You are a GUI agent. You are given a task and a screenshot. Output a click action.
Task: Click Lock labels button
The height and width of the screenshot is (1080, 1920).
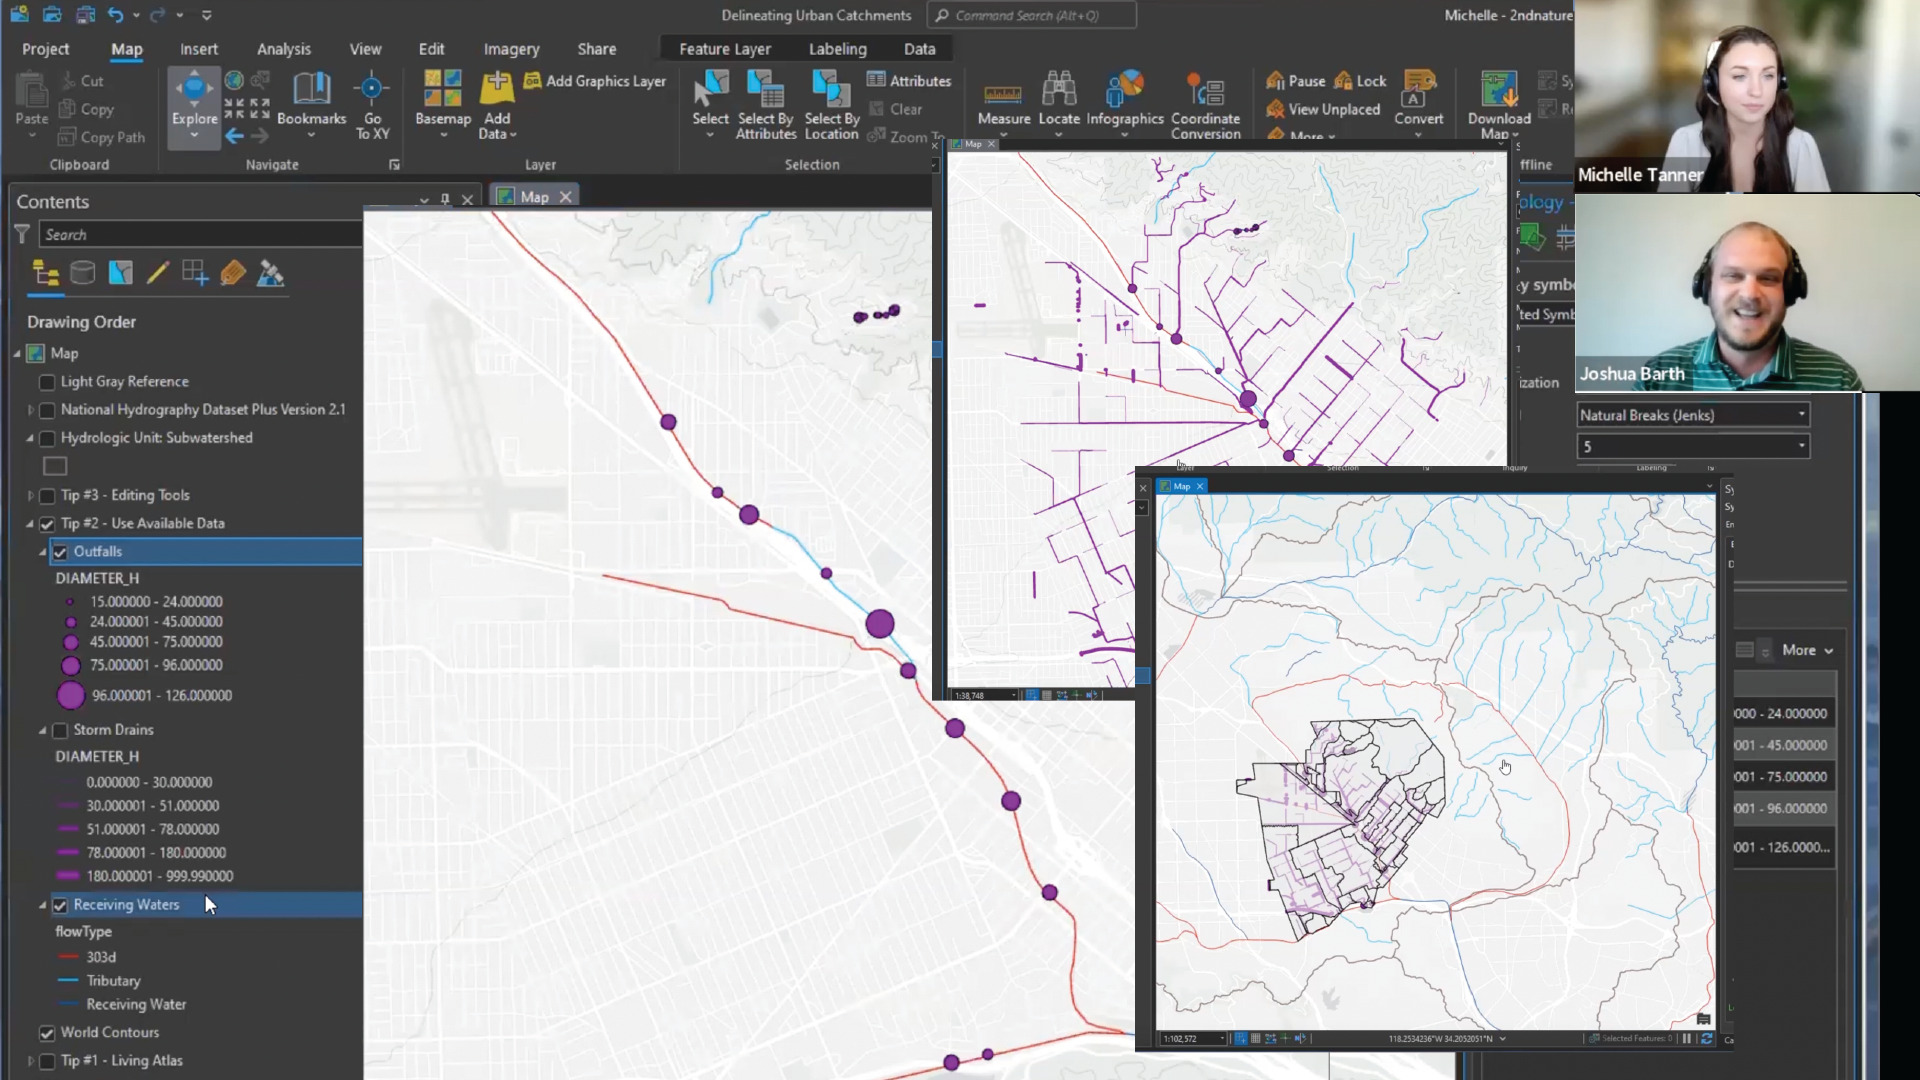click(x=1361, y=81)
